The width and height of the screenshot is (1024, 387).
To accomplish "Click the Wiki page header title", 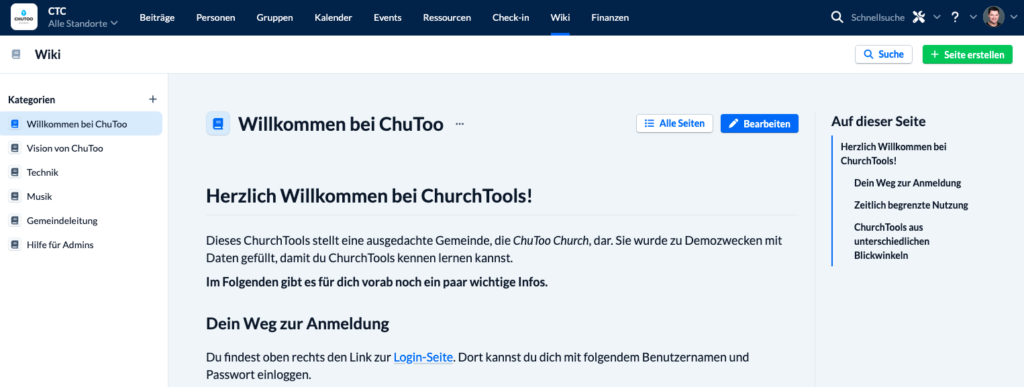I will [48, 55].
